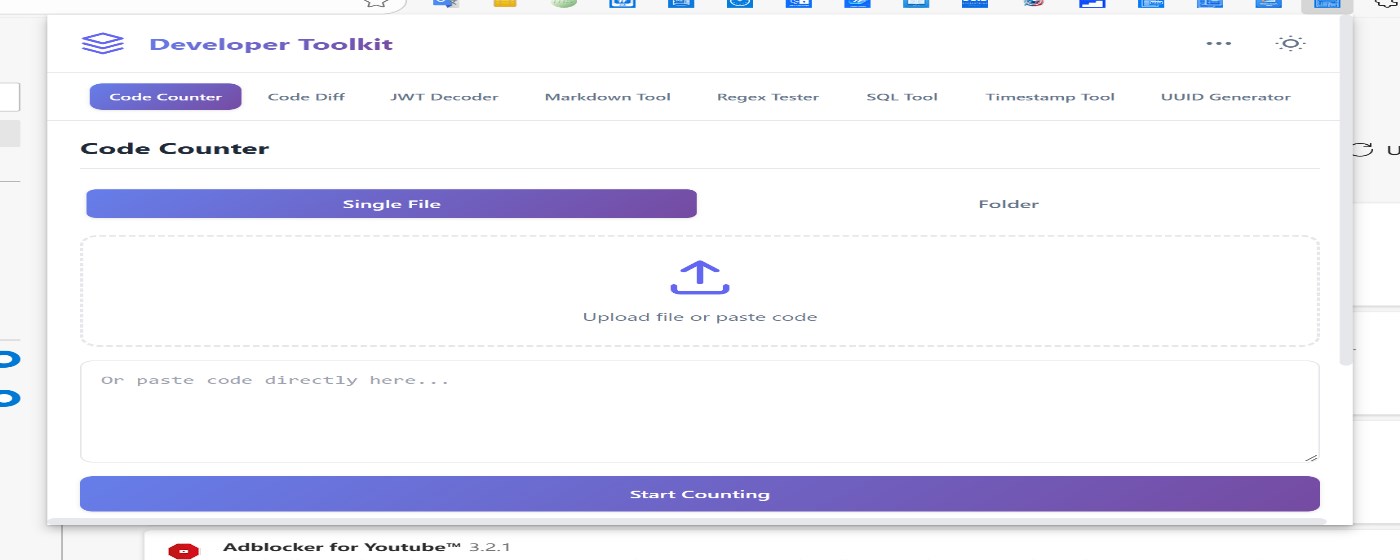Image resolution: width=1400 pixels, height=560 pixels.
Task: Select the Single File mode
Action: (x=391, y=204)
